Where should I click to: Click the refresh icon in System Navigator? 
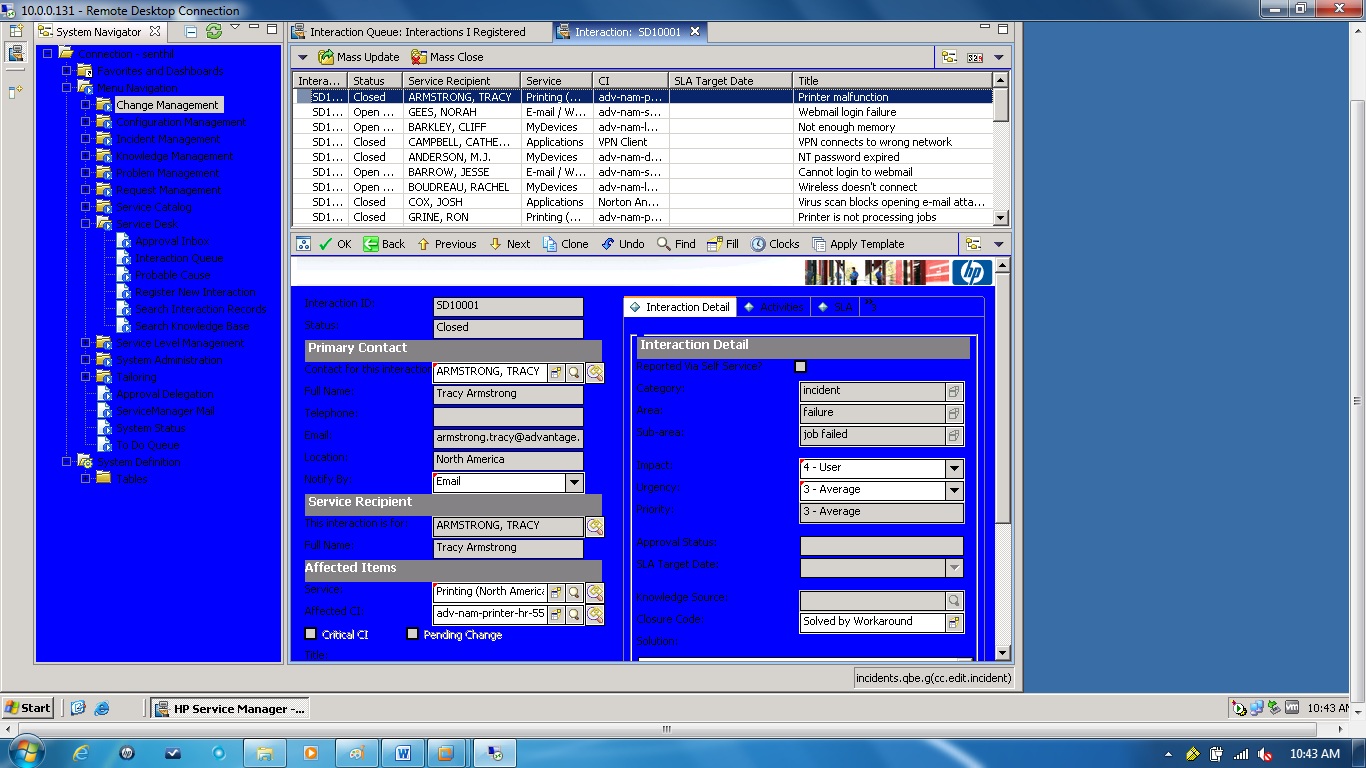[212, 31]
